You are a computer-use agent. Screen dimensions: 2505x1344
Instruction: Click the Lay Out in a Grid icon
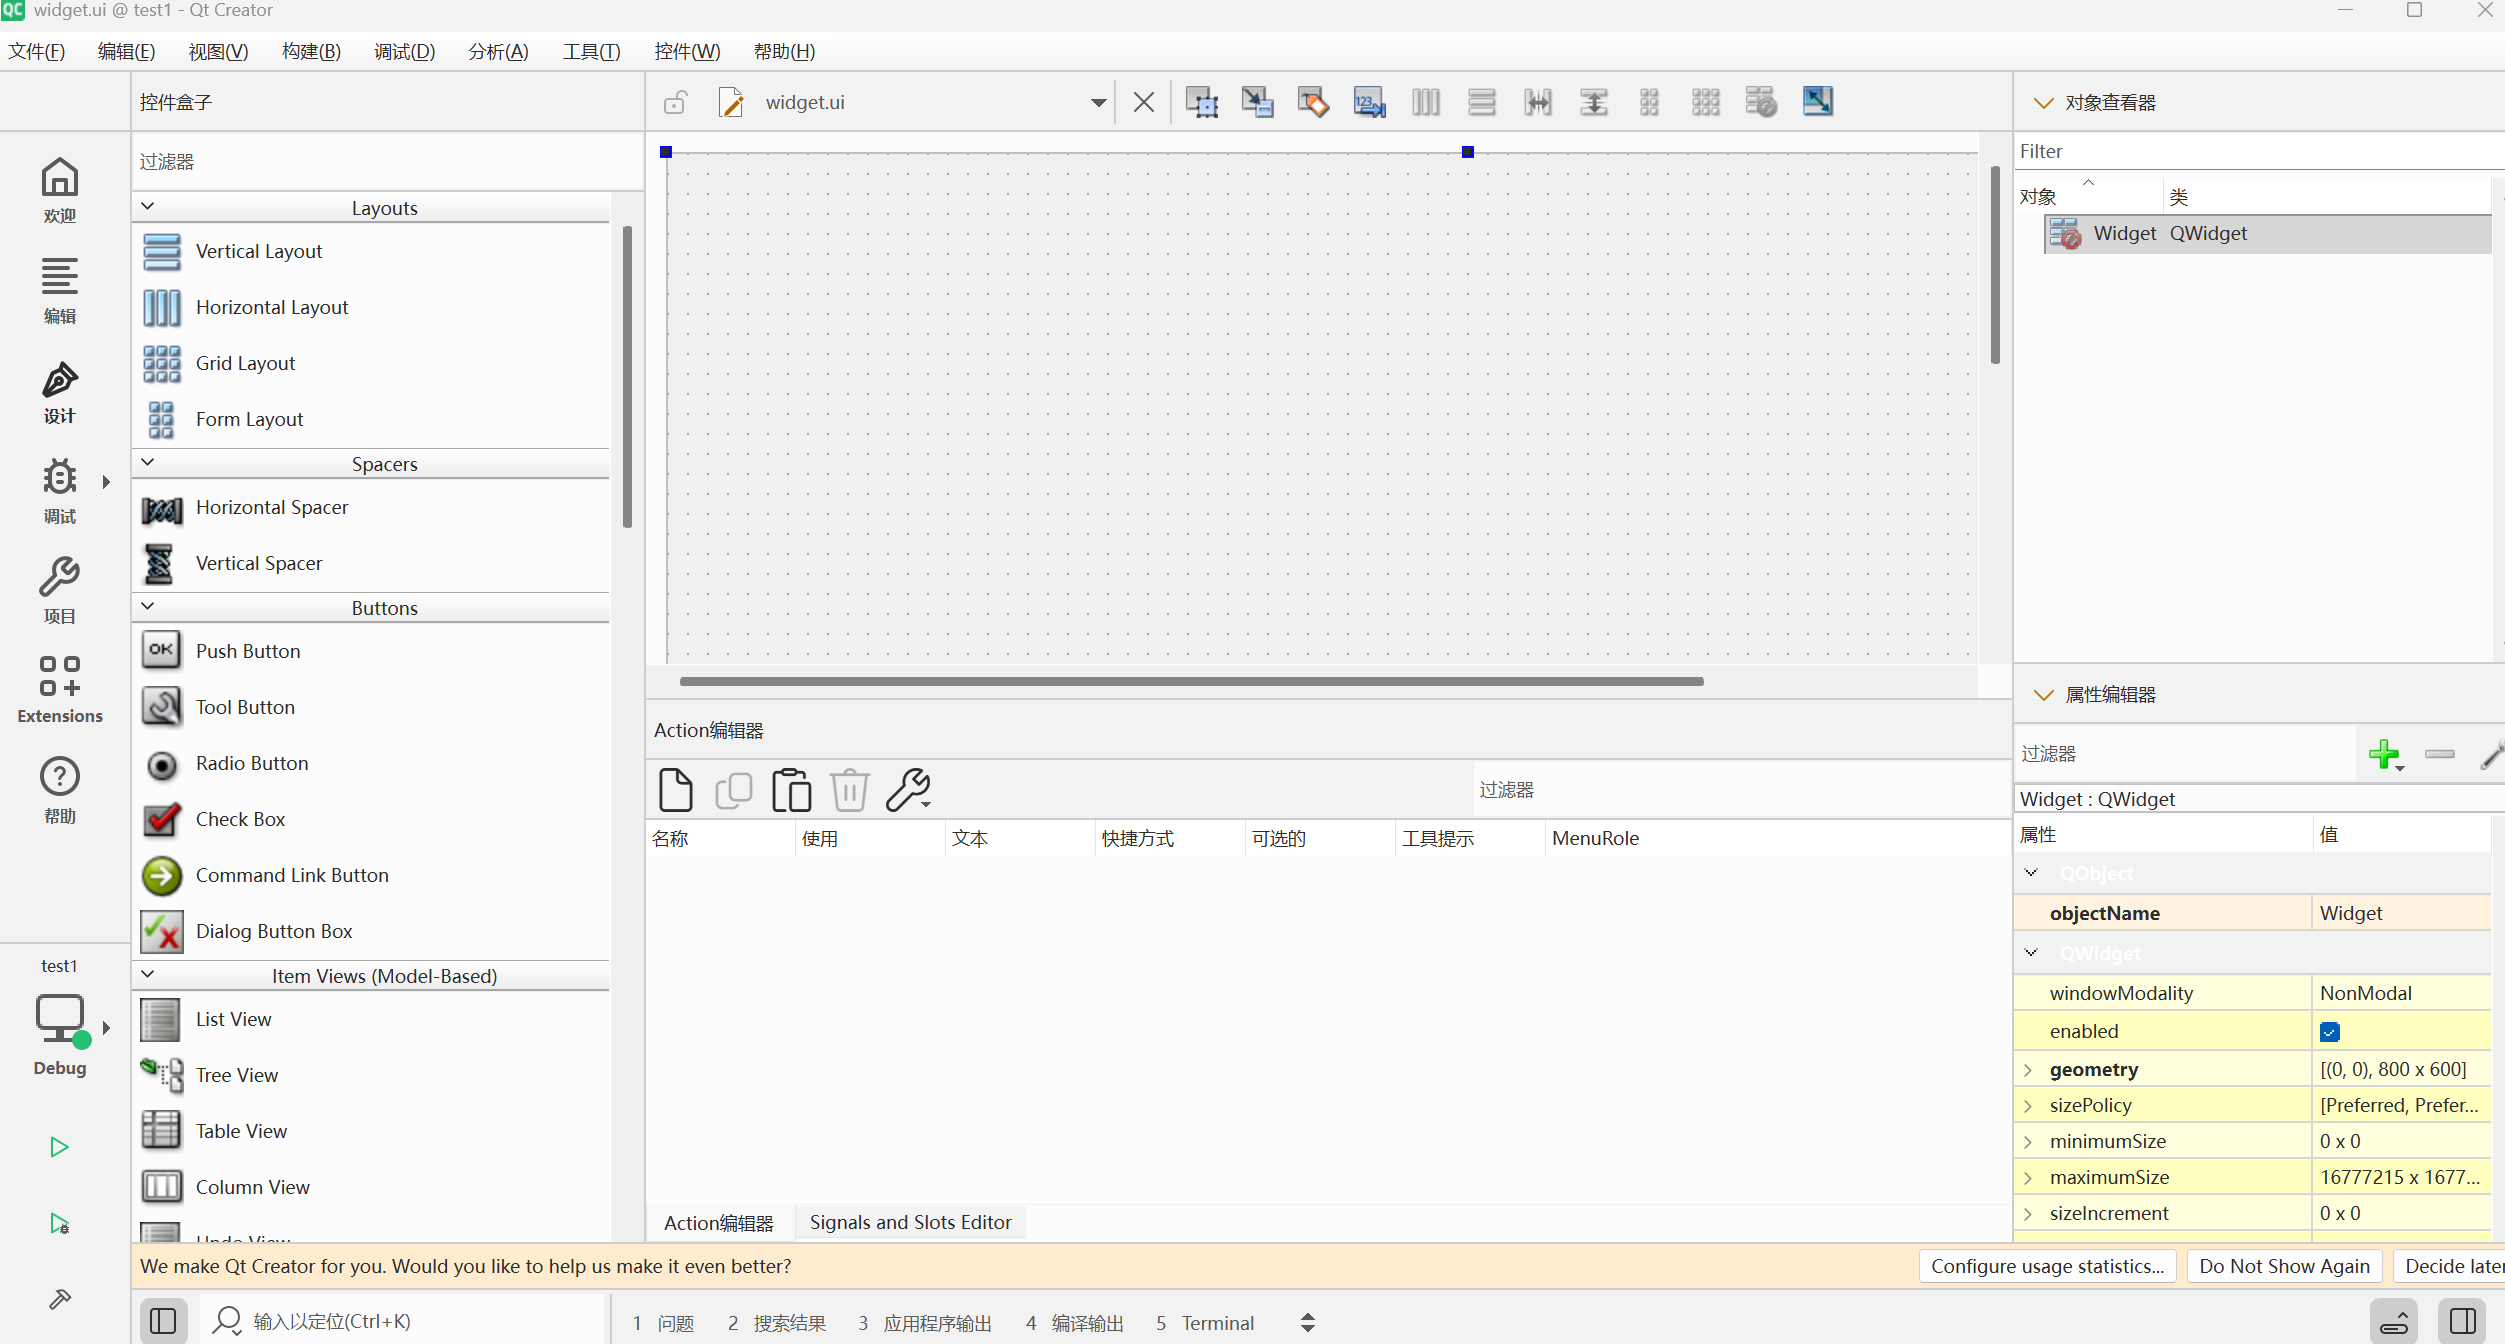(x=1705, y=102)
